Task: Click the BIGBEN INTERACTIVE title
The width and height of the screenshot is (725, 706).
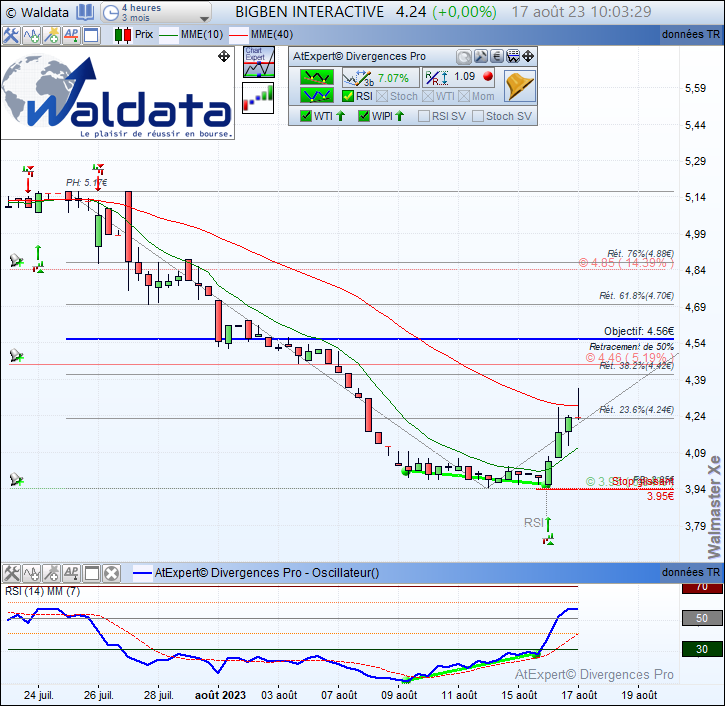Action: [309, 12]
